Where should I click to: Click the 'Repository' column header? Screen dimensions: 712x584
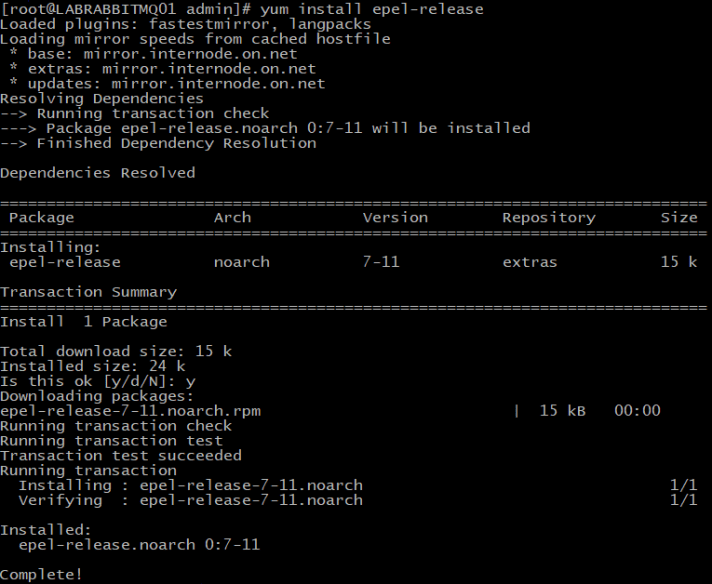548,217
